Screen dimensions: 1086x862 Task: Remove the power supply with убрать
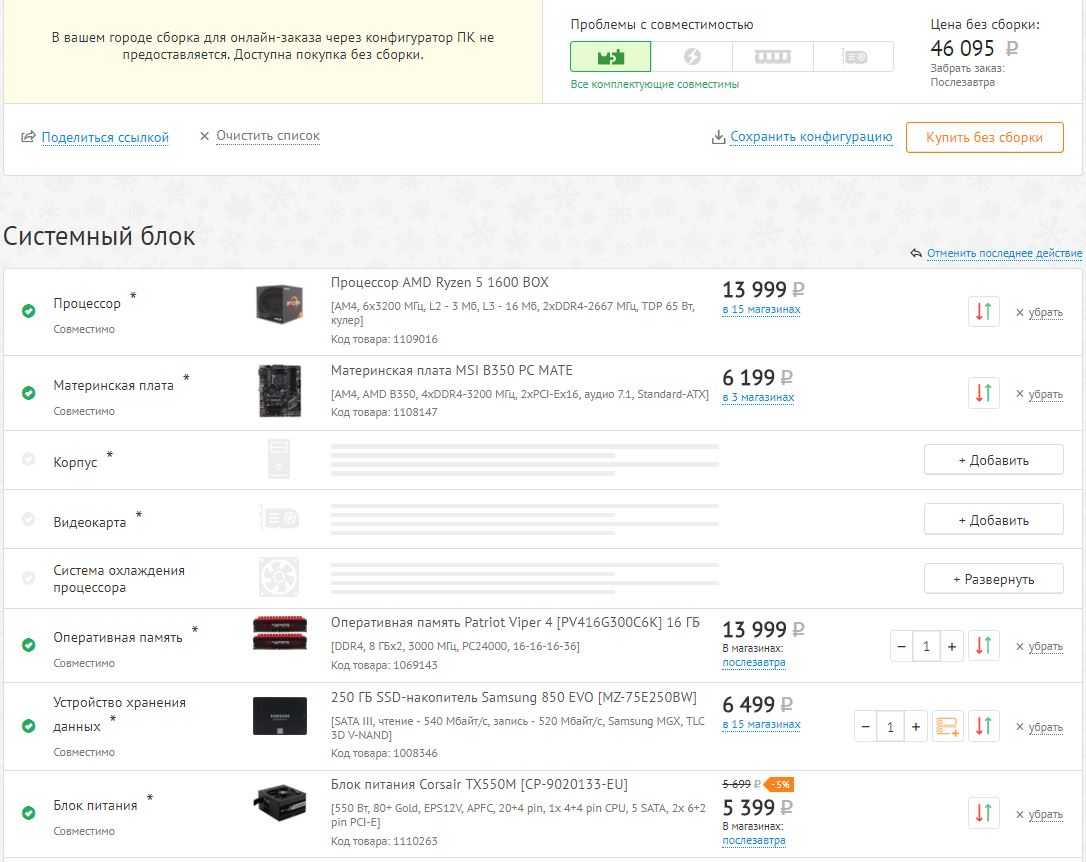[x=1045, y=814]
